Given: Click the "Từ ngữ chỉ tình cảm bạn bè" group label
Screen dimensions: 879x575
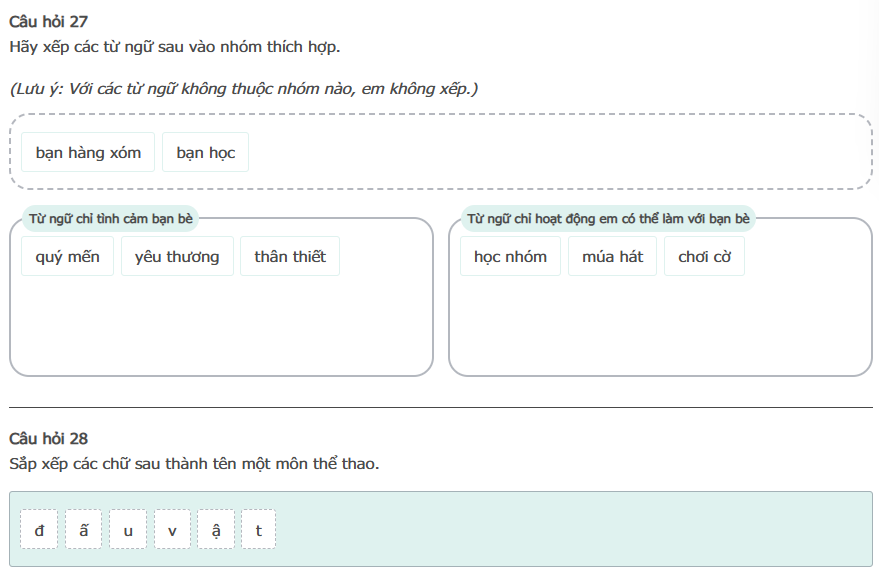Looking at the screenshot, I should (x=111, y=219).
